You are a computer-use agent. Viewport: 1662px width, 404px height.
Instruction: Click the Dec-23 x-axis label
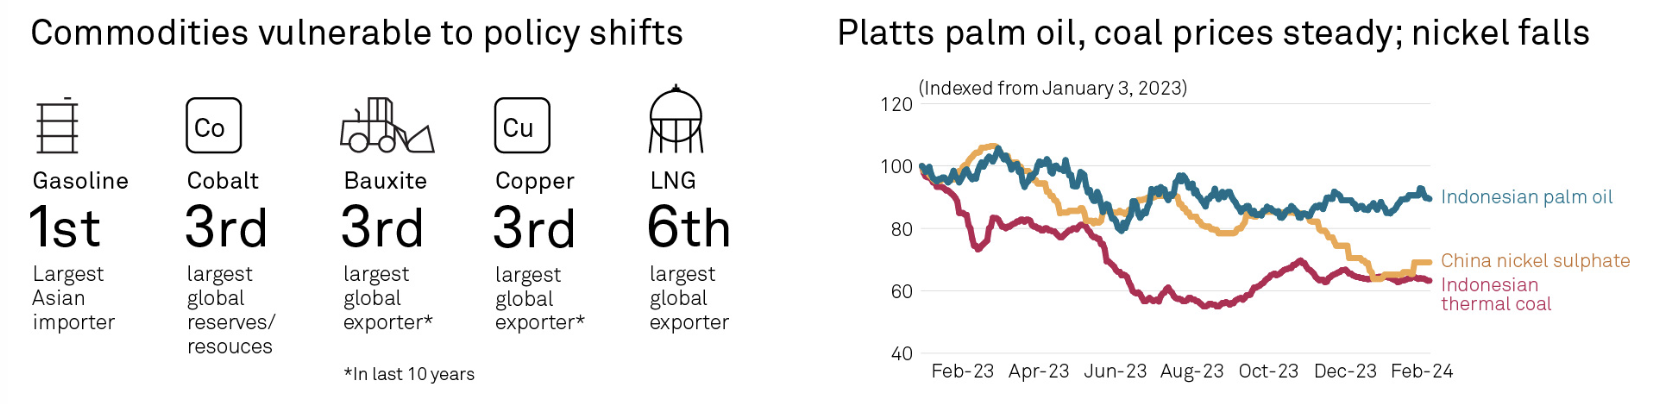point(1345,371)
